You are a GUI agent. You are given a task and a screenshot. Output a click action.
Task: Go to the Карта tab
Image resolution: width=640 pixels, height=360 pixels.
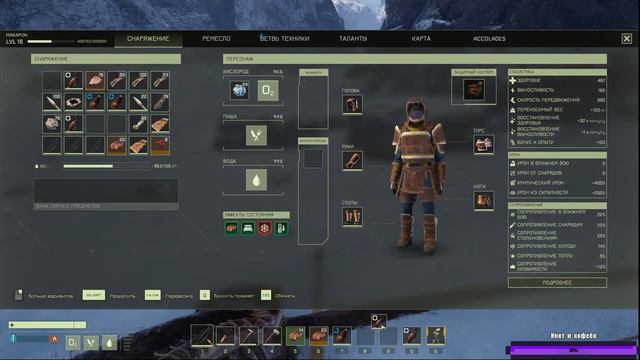(421, 39)
